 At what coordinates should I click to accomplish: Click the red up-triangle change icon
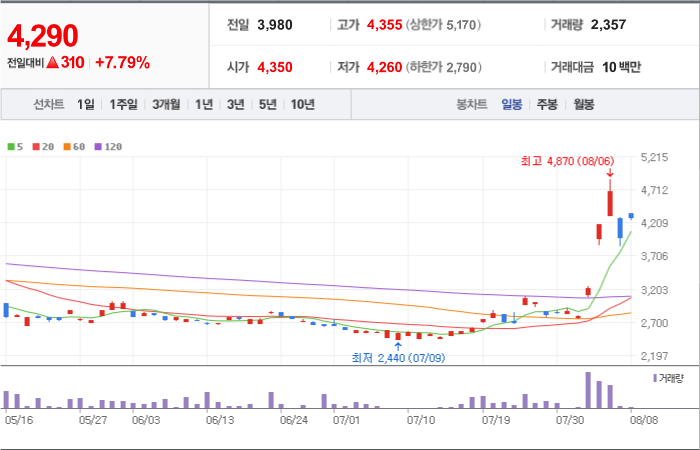(53, 63)
